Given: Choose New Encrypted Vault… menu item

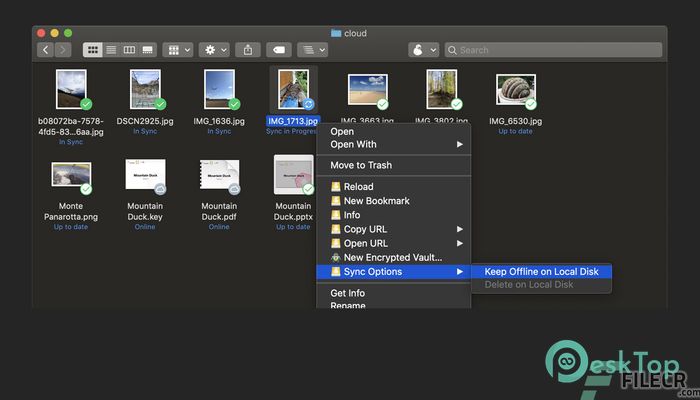Looking at the screenshot, I should click(x=393, y=258).
